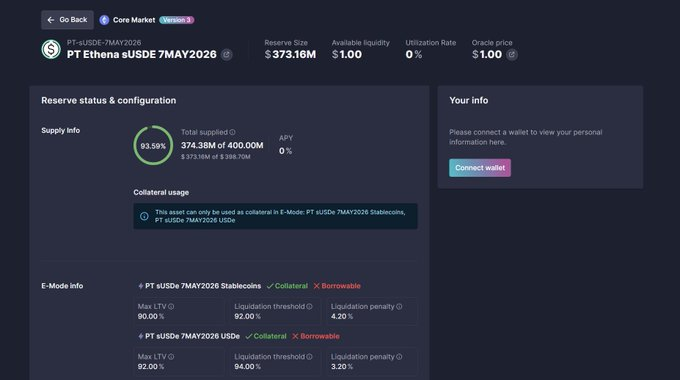Screen dimensions: 680x380
Task: Click the PT sUSDe 7MAY2026 Stablecoins title
Action: click(203, 286)
